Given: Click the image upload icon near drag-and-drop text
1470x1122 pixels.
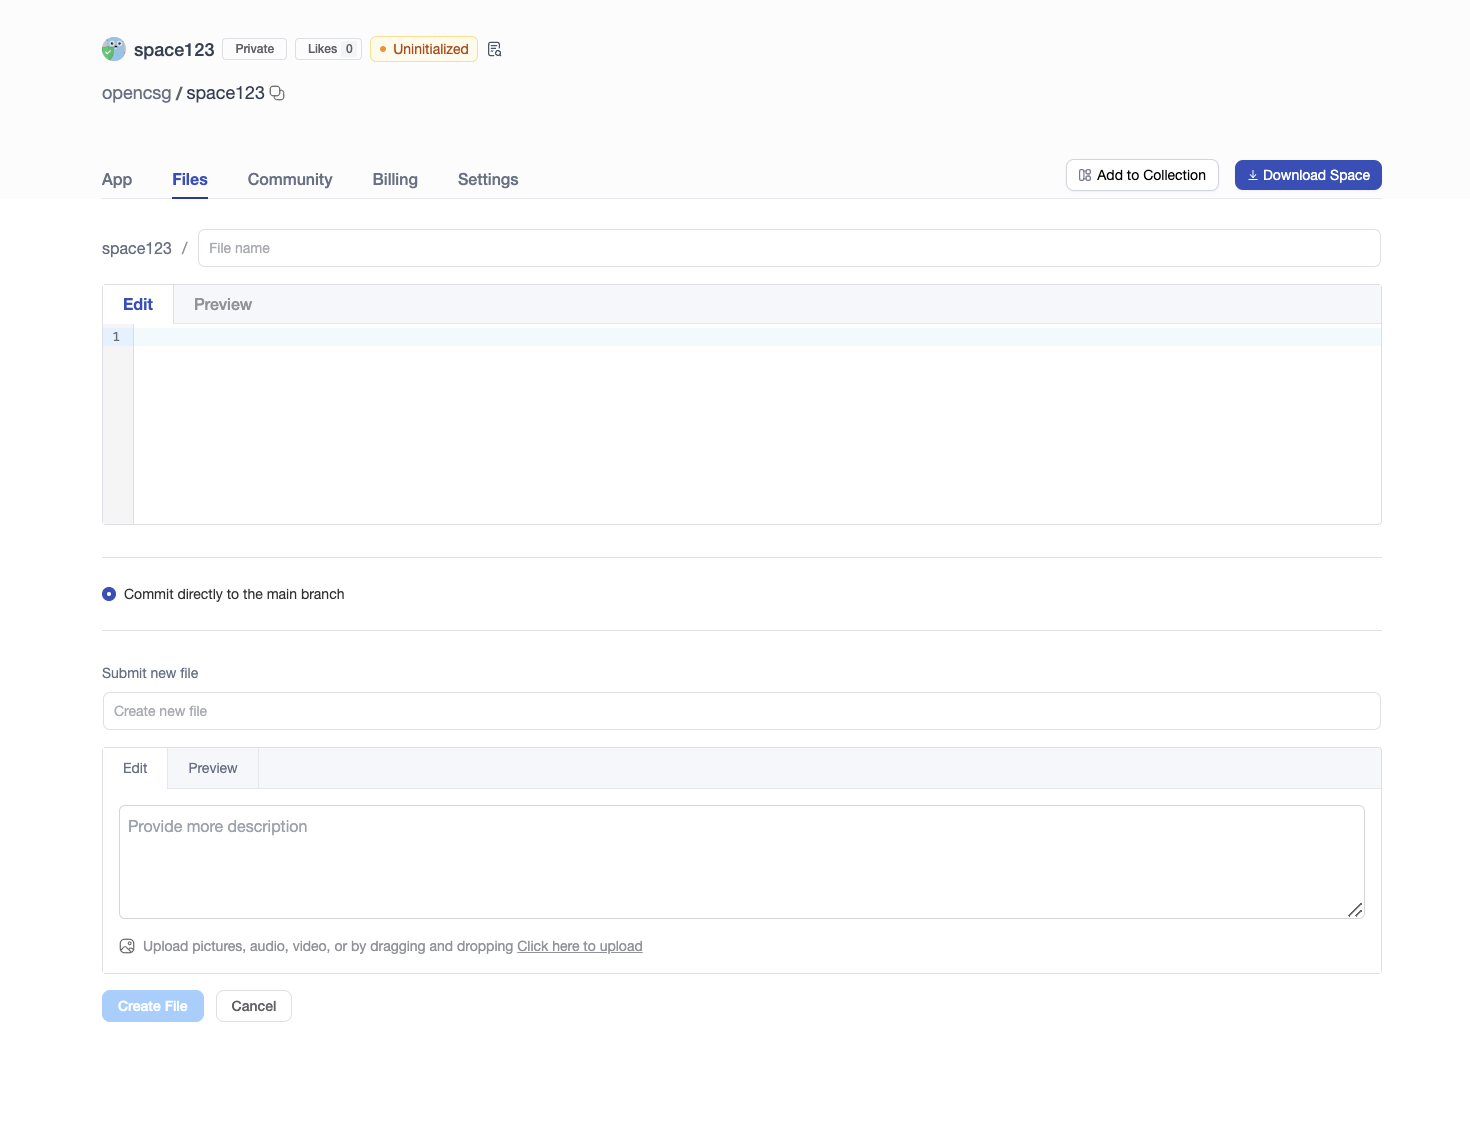Looking at the screenshot, I should point(126,945).
